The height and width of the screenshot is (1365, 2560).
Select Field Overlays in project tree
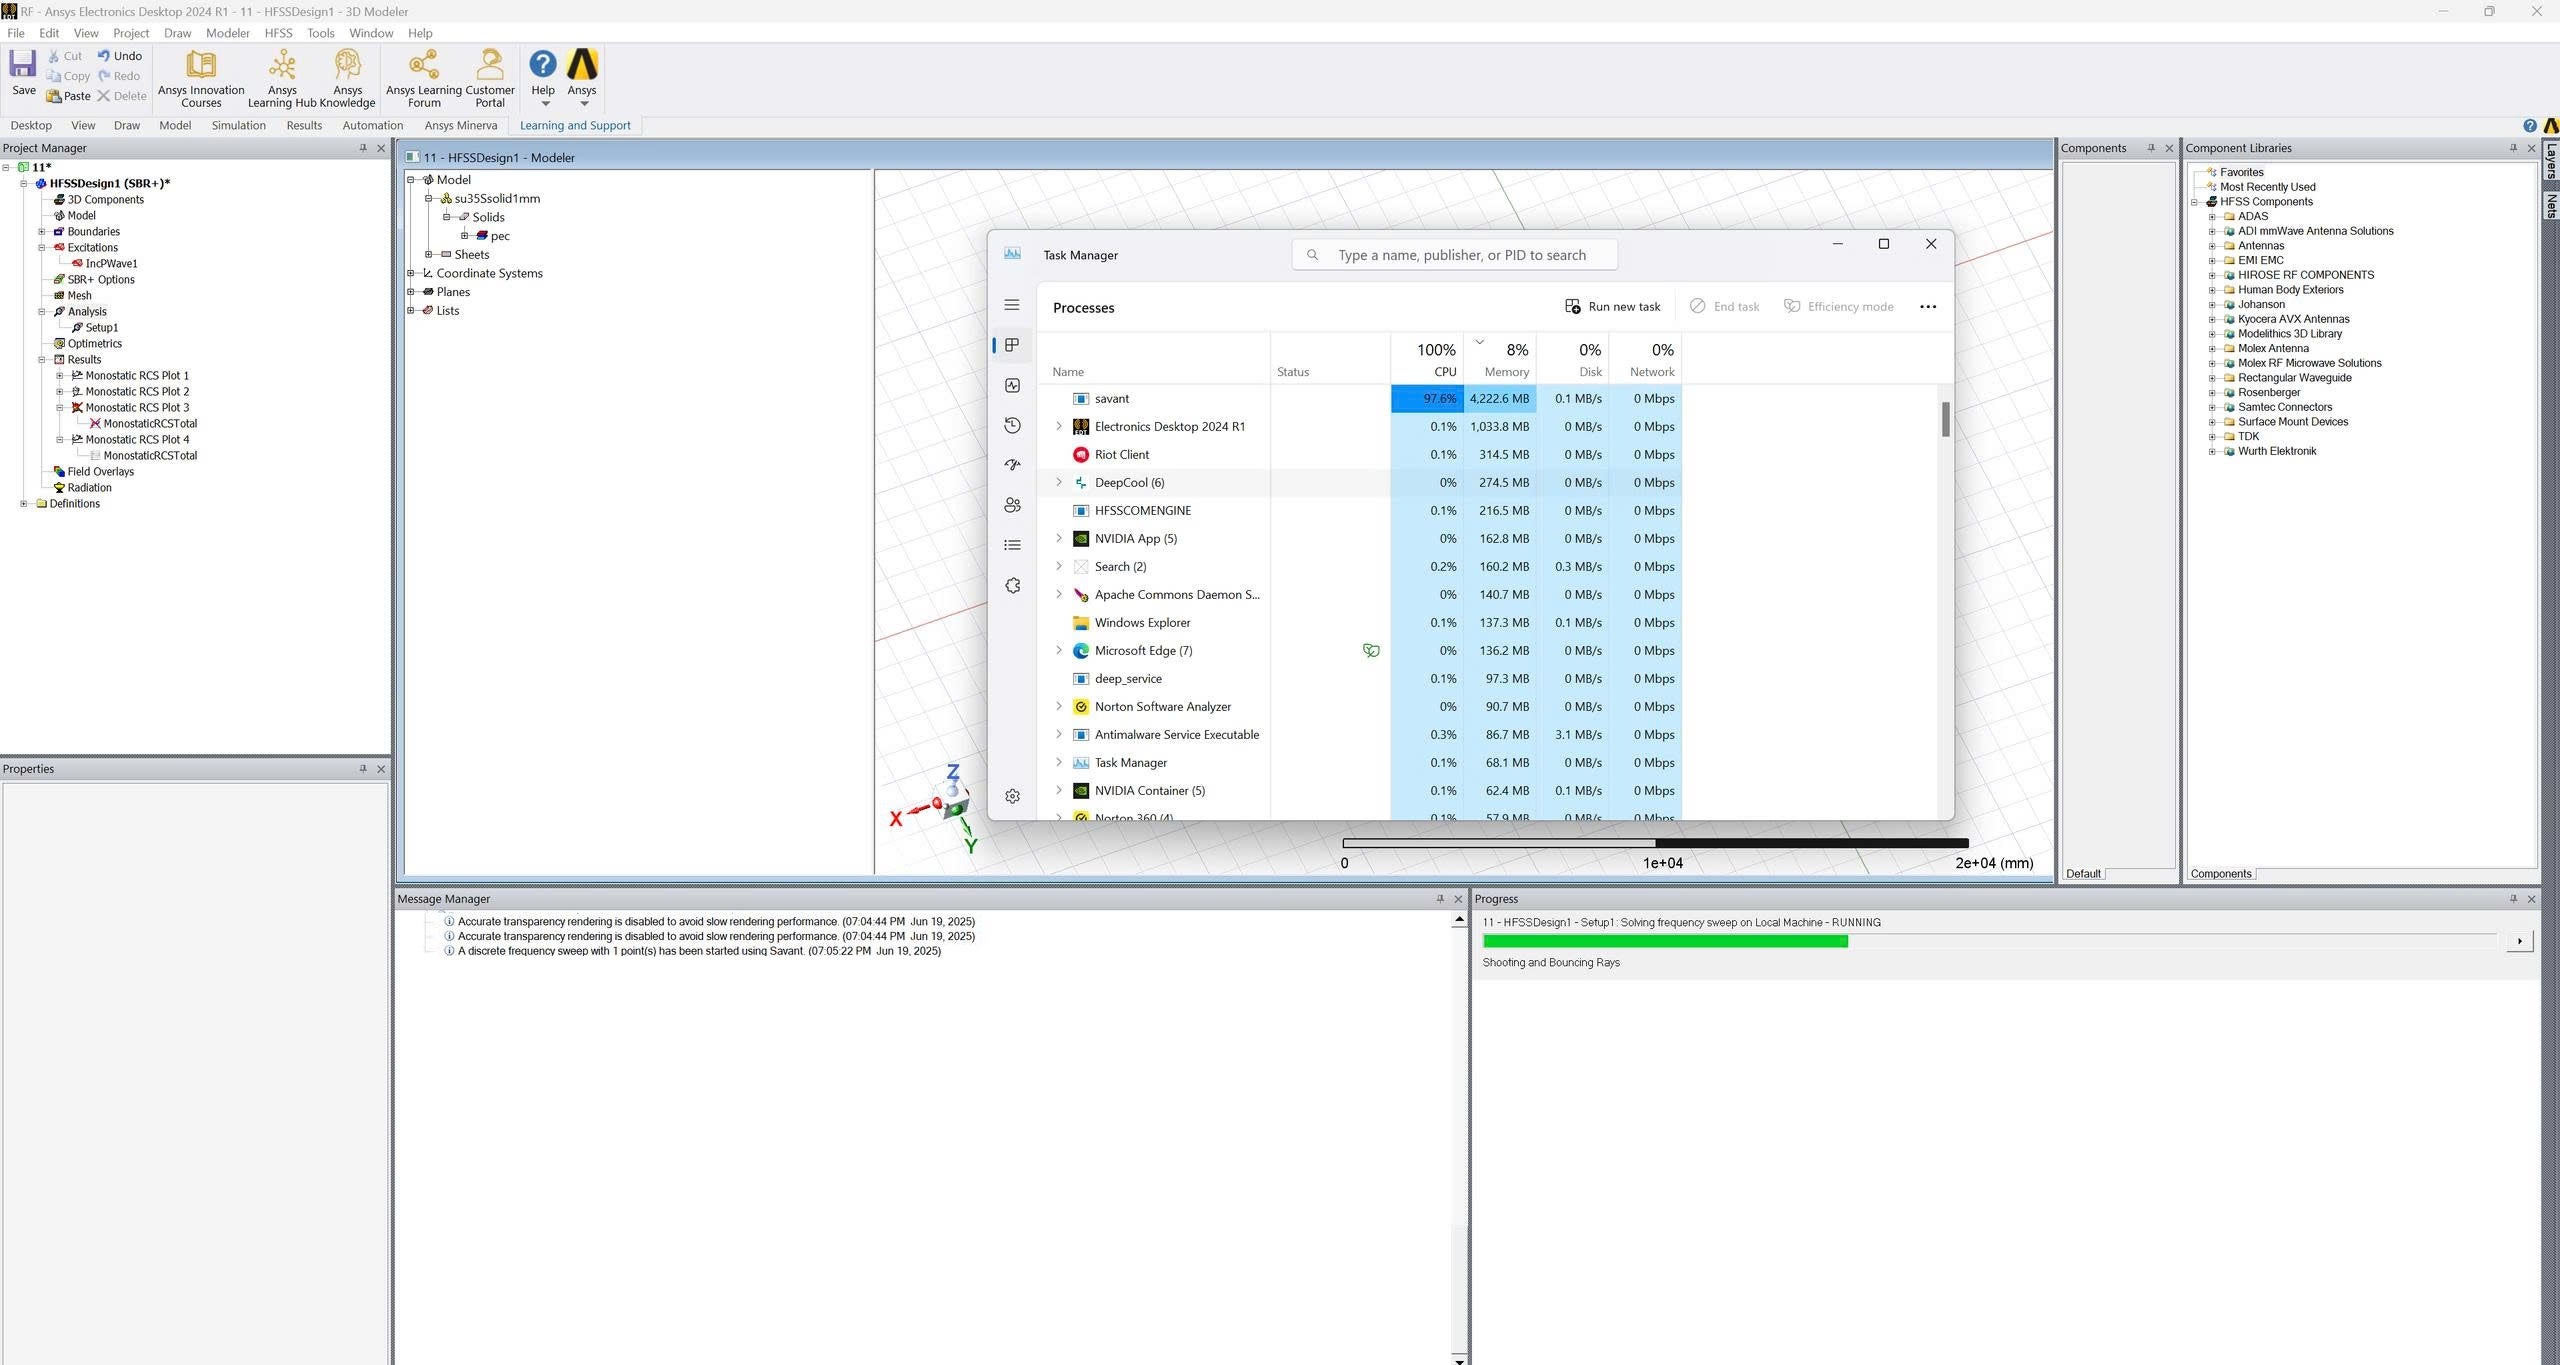(100, 472)
